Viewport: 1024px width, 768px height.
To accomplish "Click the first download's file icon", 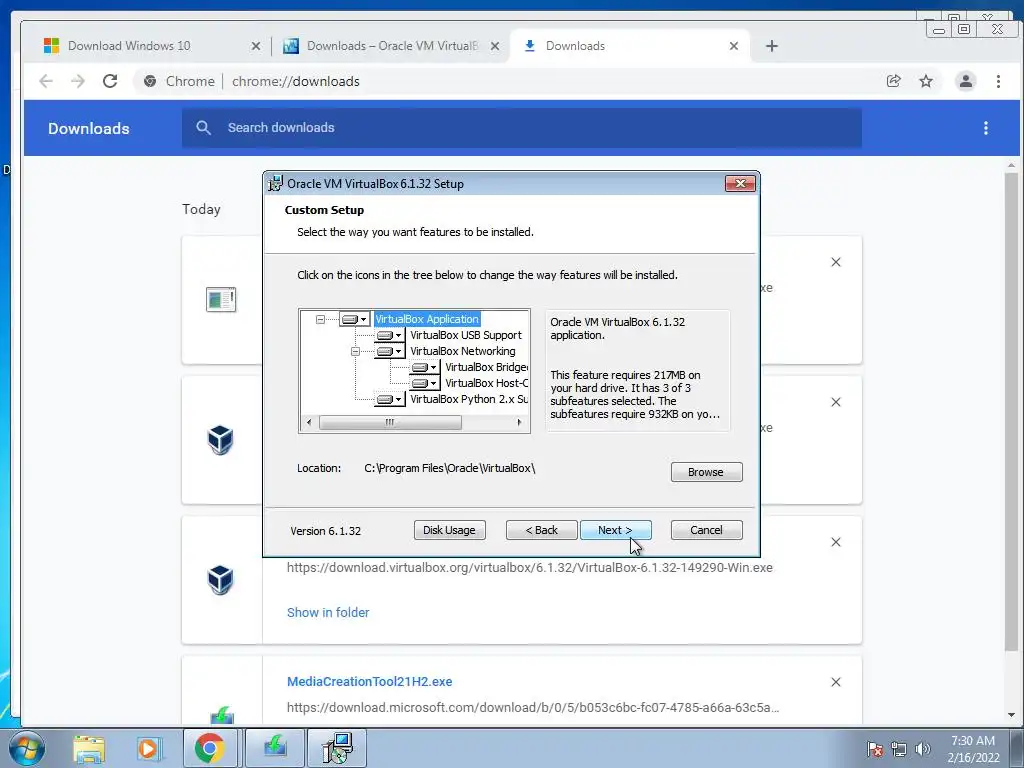I will (221, 300).
